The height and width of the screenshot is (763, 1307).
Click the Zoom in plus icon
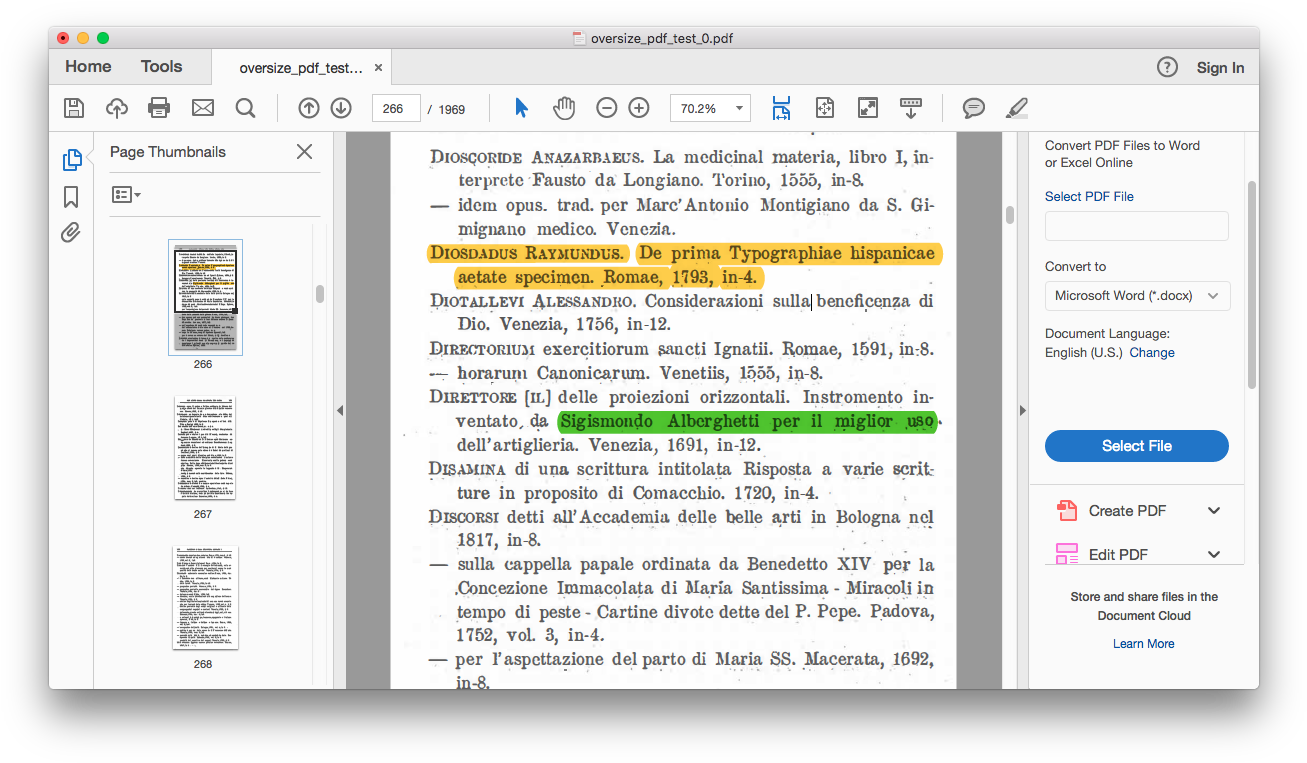coord(639,108)
